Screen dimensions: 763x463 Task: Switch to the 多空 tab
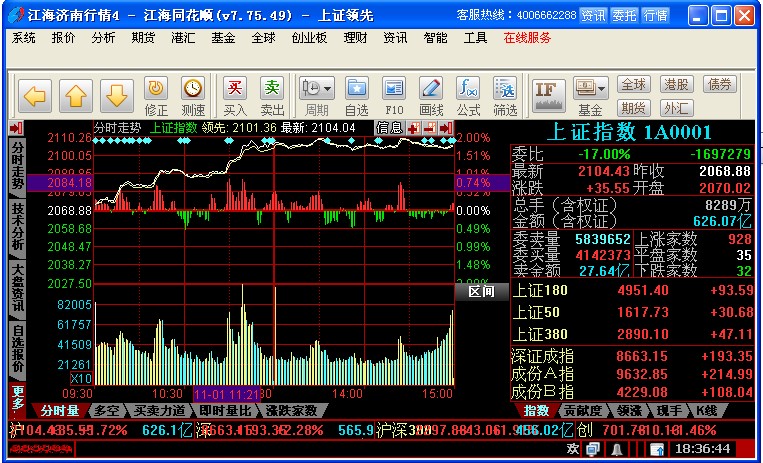107,410
